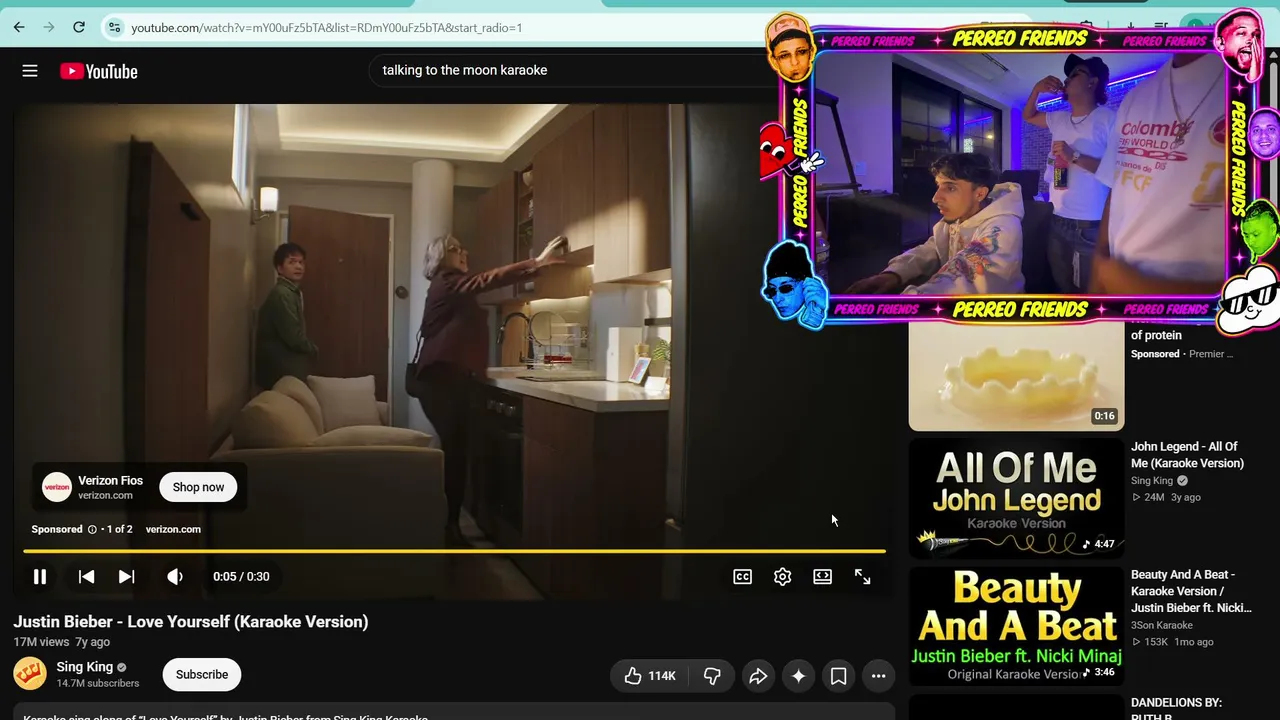The width and height of the screenshot is (1280, 720).
Task: Open the 3Son Karaoke channel name
Action: point(1162,625)
